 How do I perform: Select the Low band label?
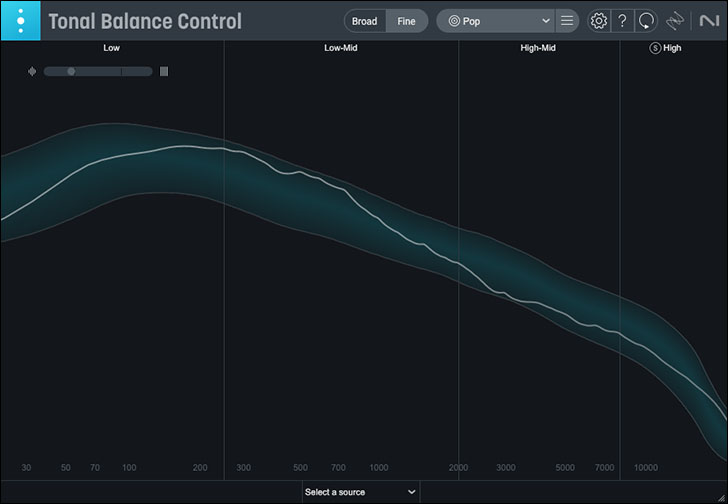(111, 48)
